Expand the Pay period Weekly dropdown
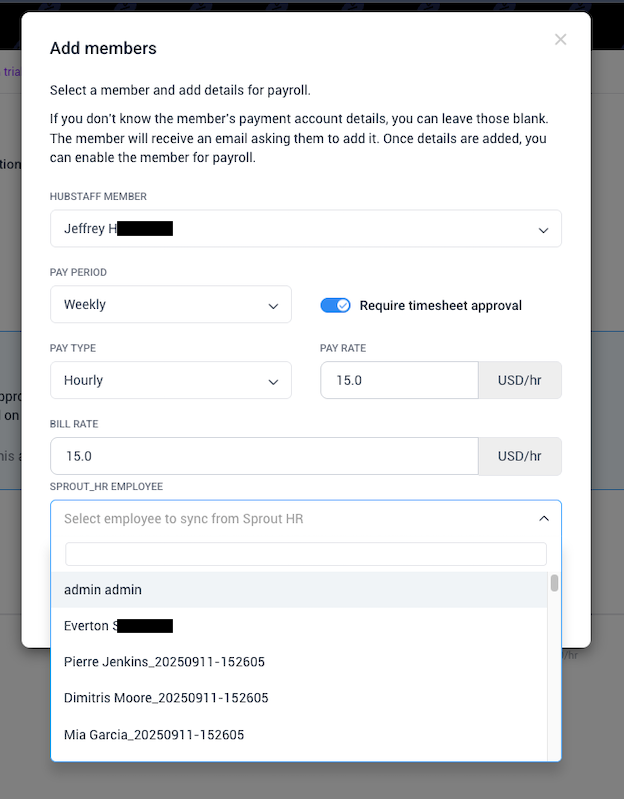624x799 pixels. (x=170, y=305)
